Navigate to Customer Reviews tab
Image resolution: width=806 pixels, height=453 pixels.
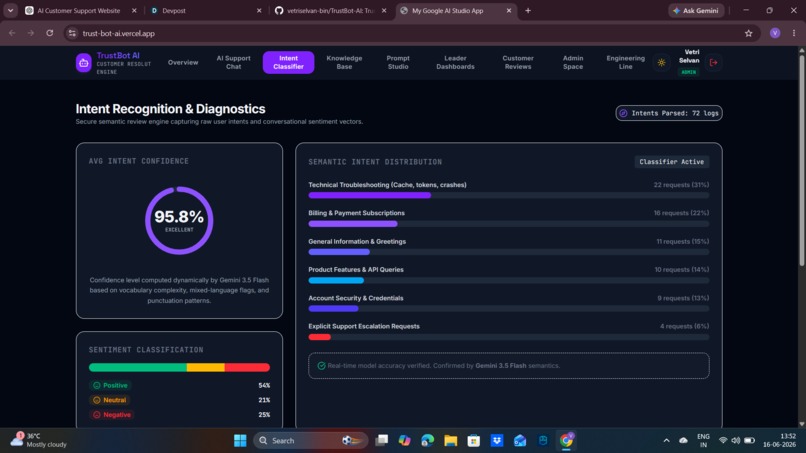(518, 62)
